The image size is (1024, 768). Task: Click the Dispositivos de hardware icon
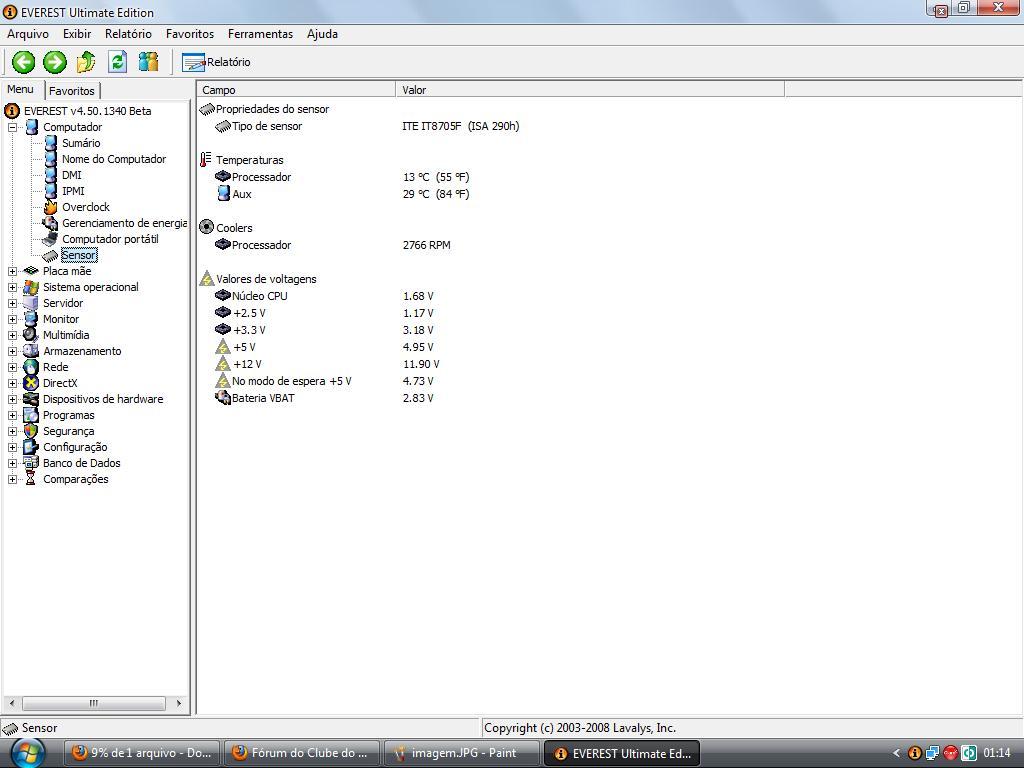click(31, 399)
